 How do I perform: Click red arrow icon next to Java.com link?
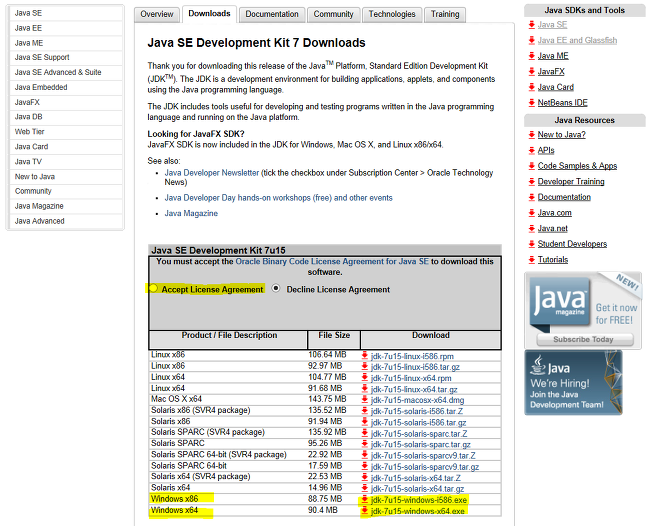tap(531, 213)
